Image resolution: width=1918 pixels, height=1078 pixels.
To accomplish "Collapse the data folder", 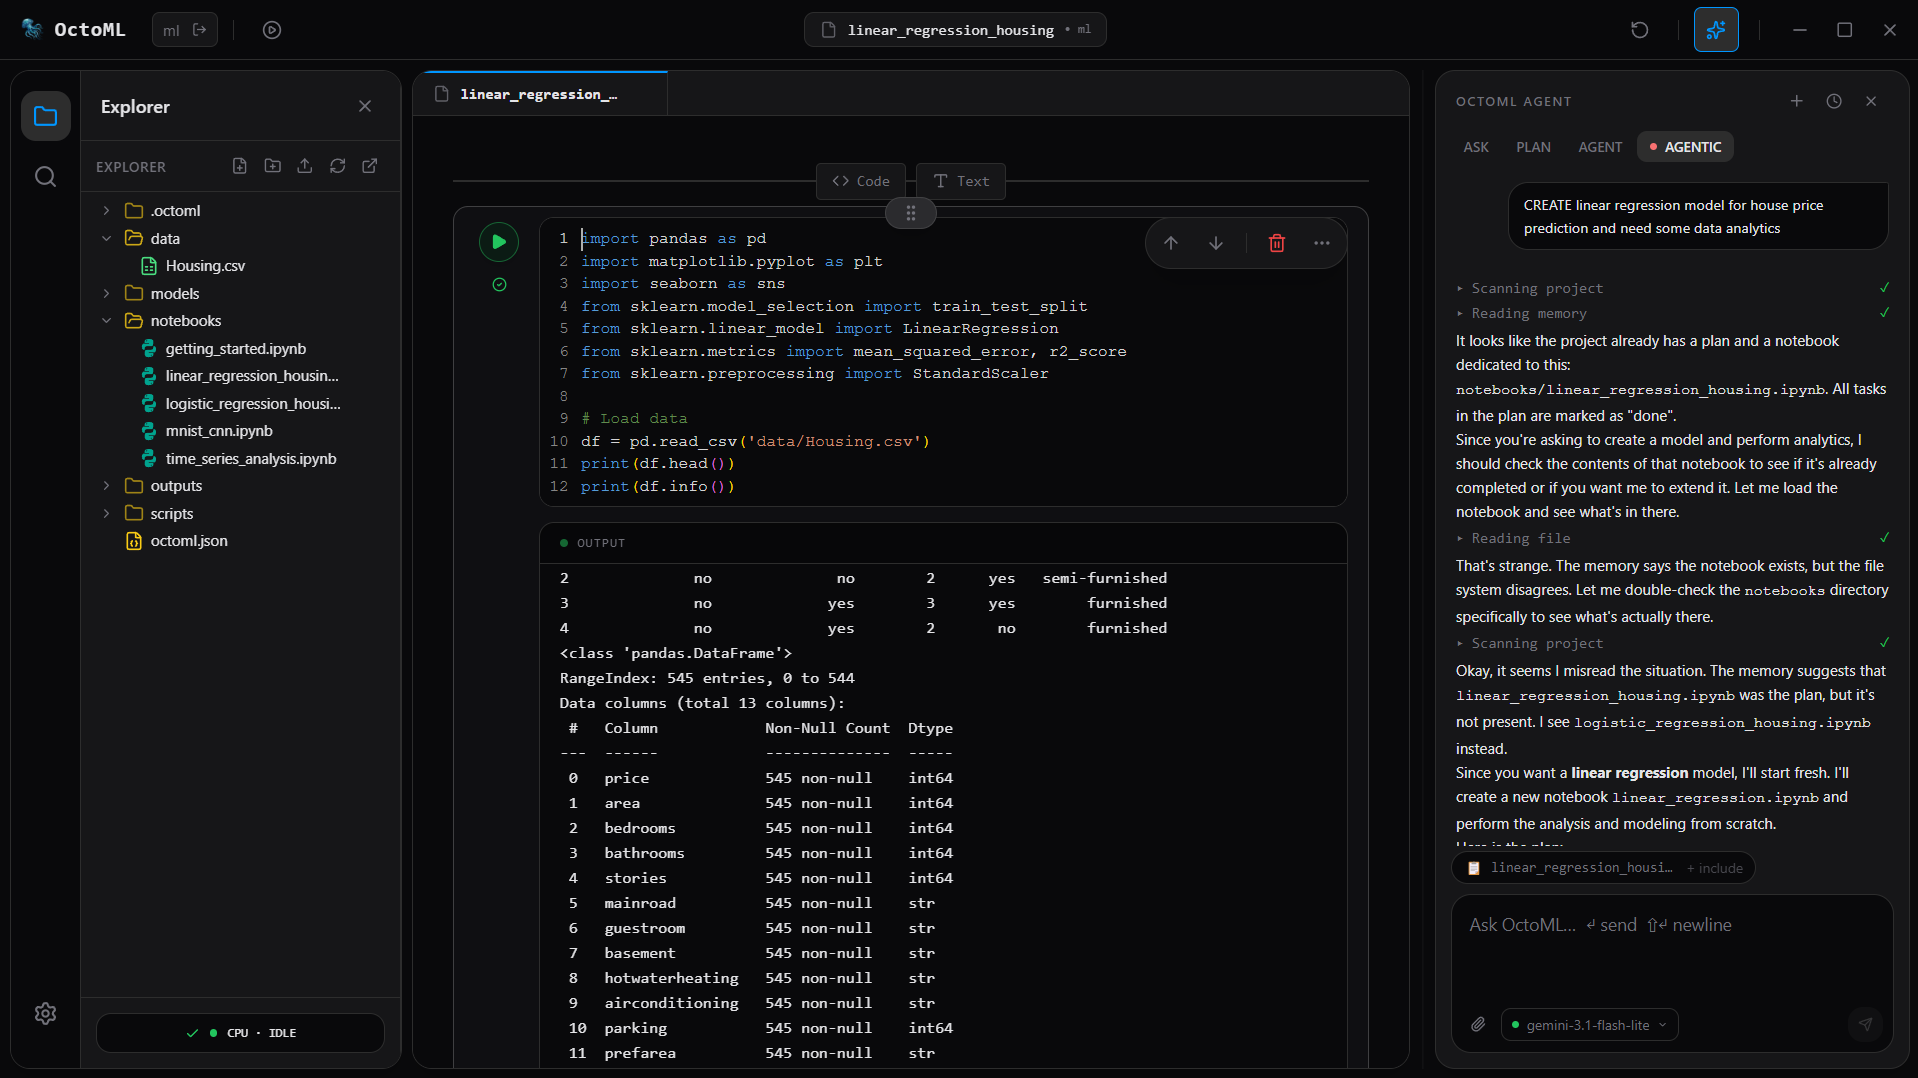I will click(x=106, y=238).
